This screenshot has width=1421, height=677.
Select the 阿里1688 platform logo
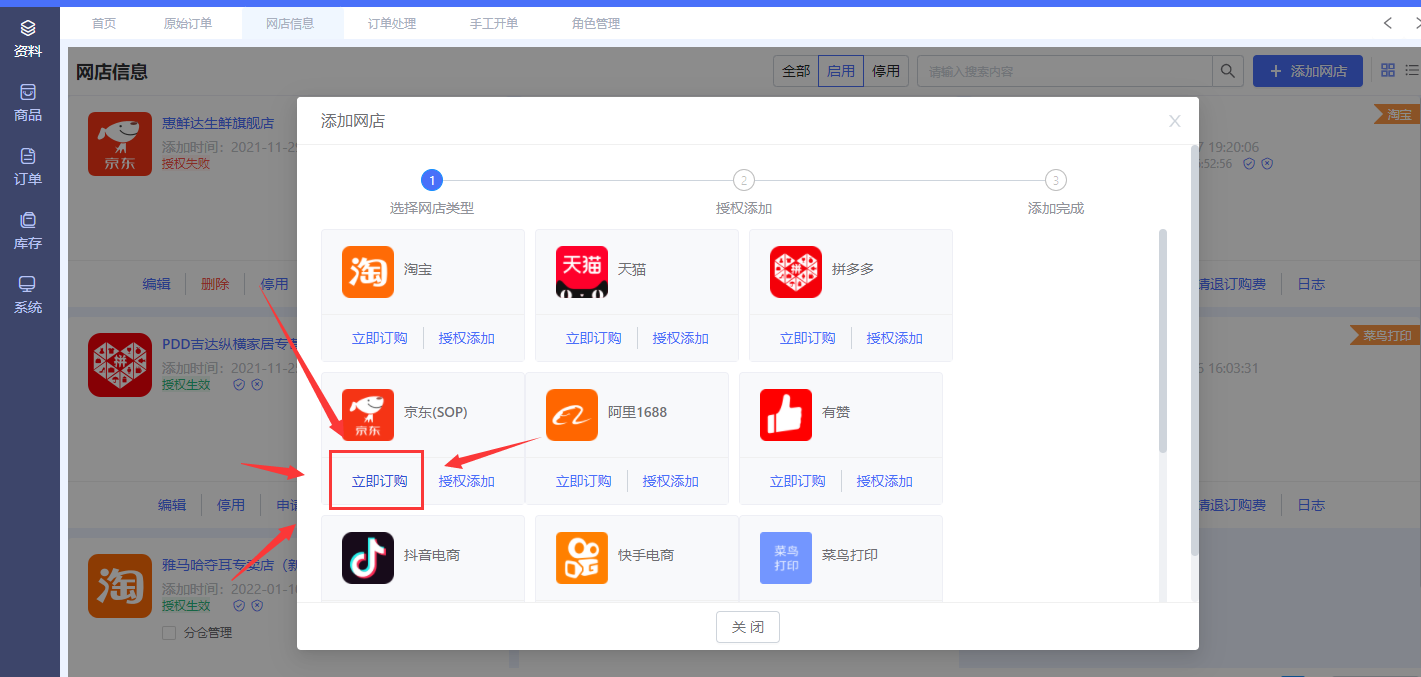(572, 415)
